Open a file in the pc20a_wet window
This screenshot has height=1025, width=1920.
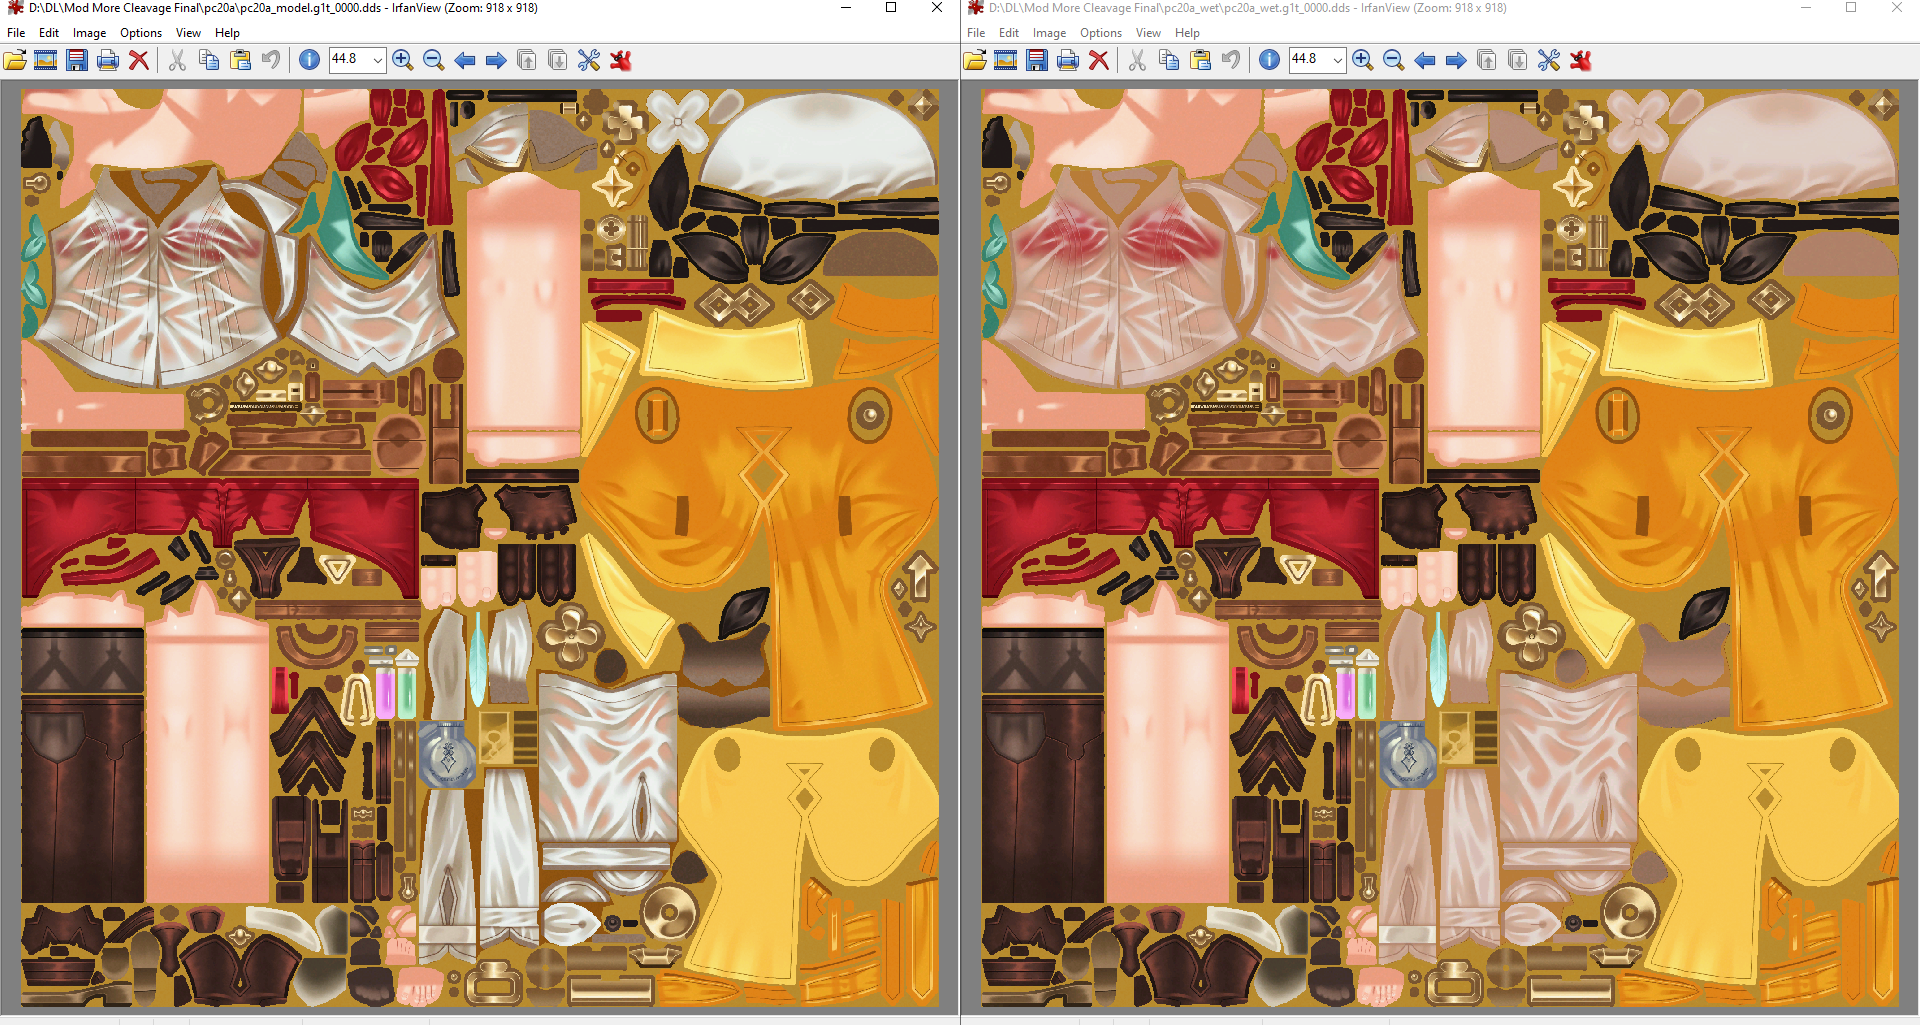975,60
